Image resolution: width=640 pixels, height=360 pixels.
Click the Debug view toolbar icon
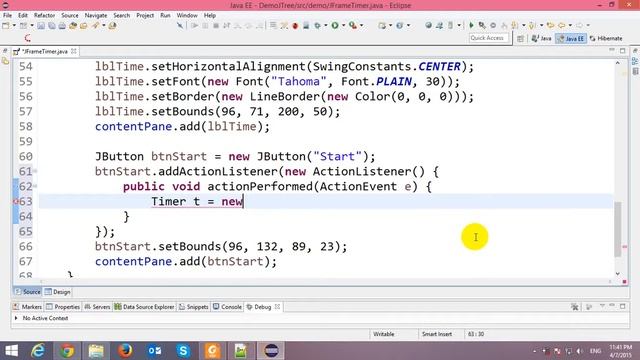point(575,307)
